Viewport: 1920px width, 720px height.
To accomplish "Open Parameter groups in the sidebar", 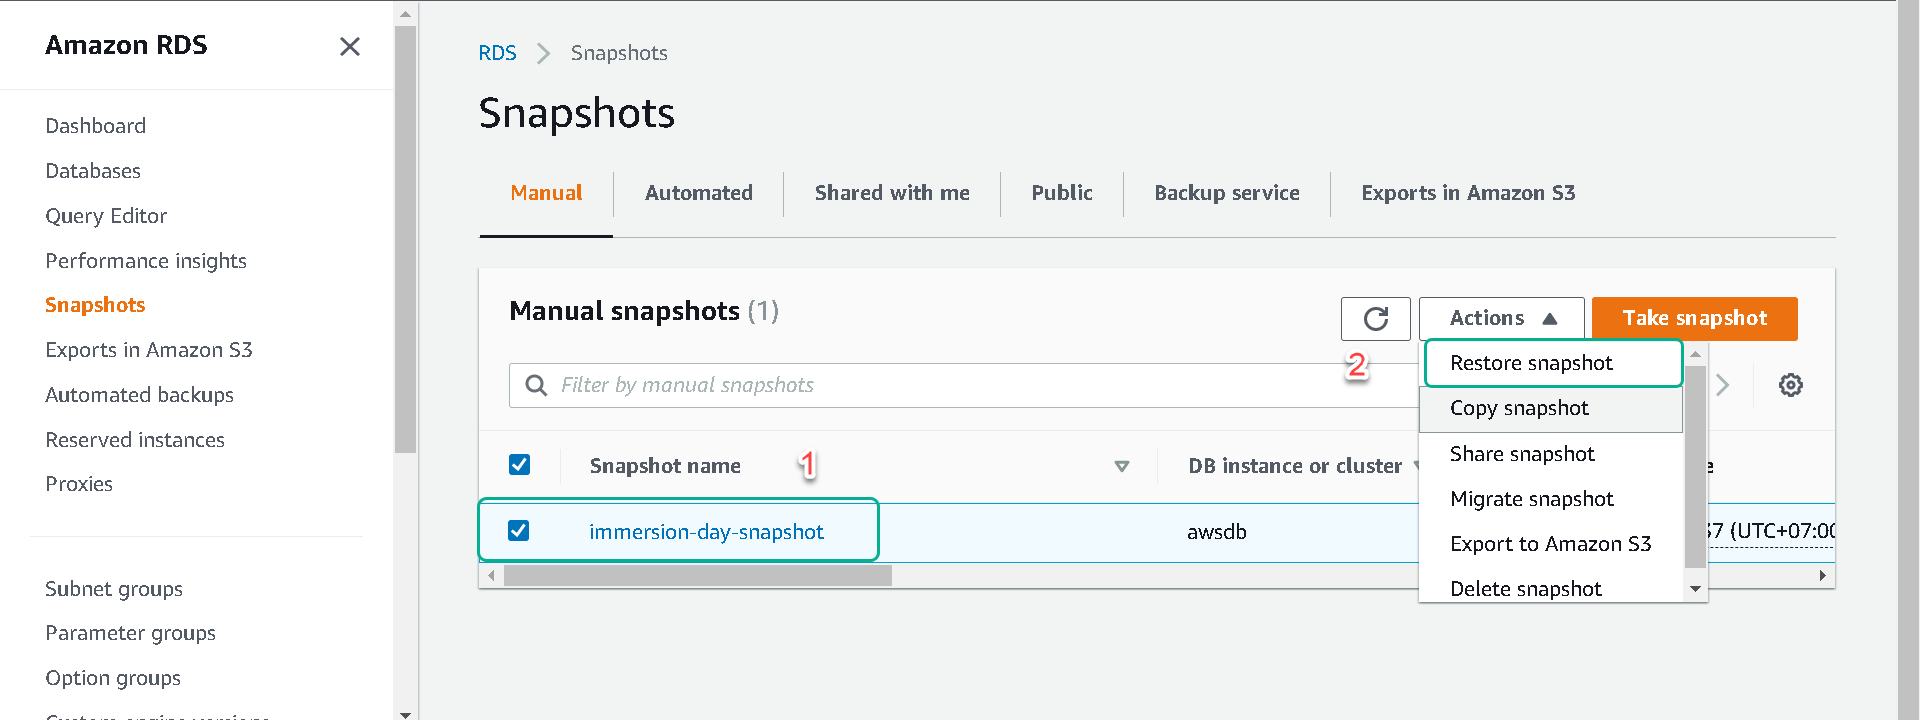I will [130, 633].
